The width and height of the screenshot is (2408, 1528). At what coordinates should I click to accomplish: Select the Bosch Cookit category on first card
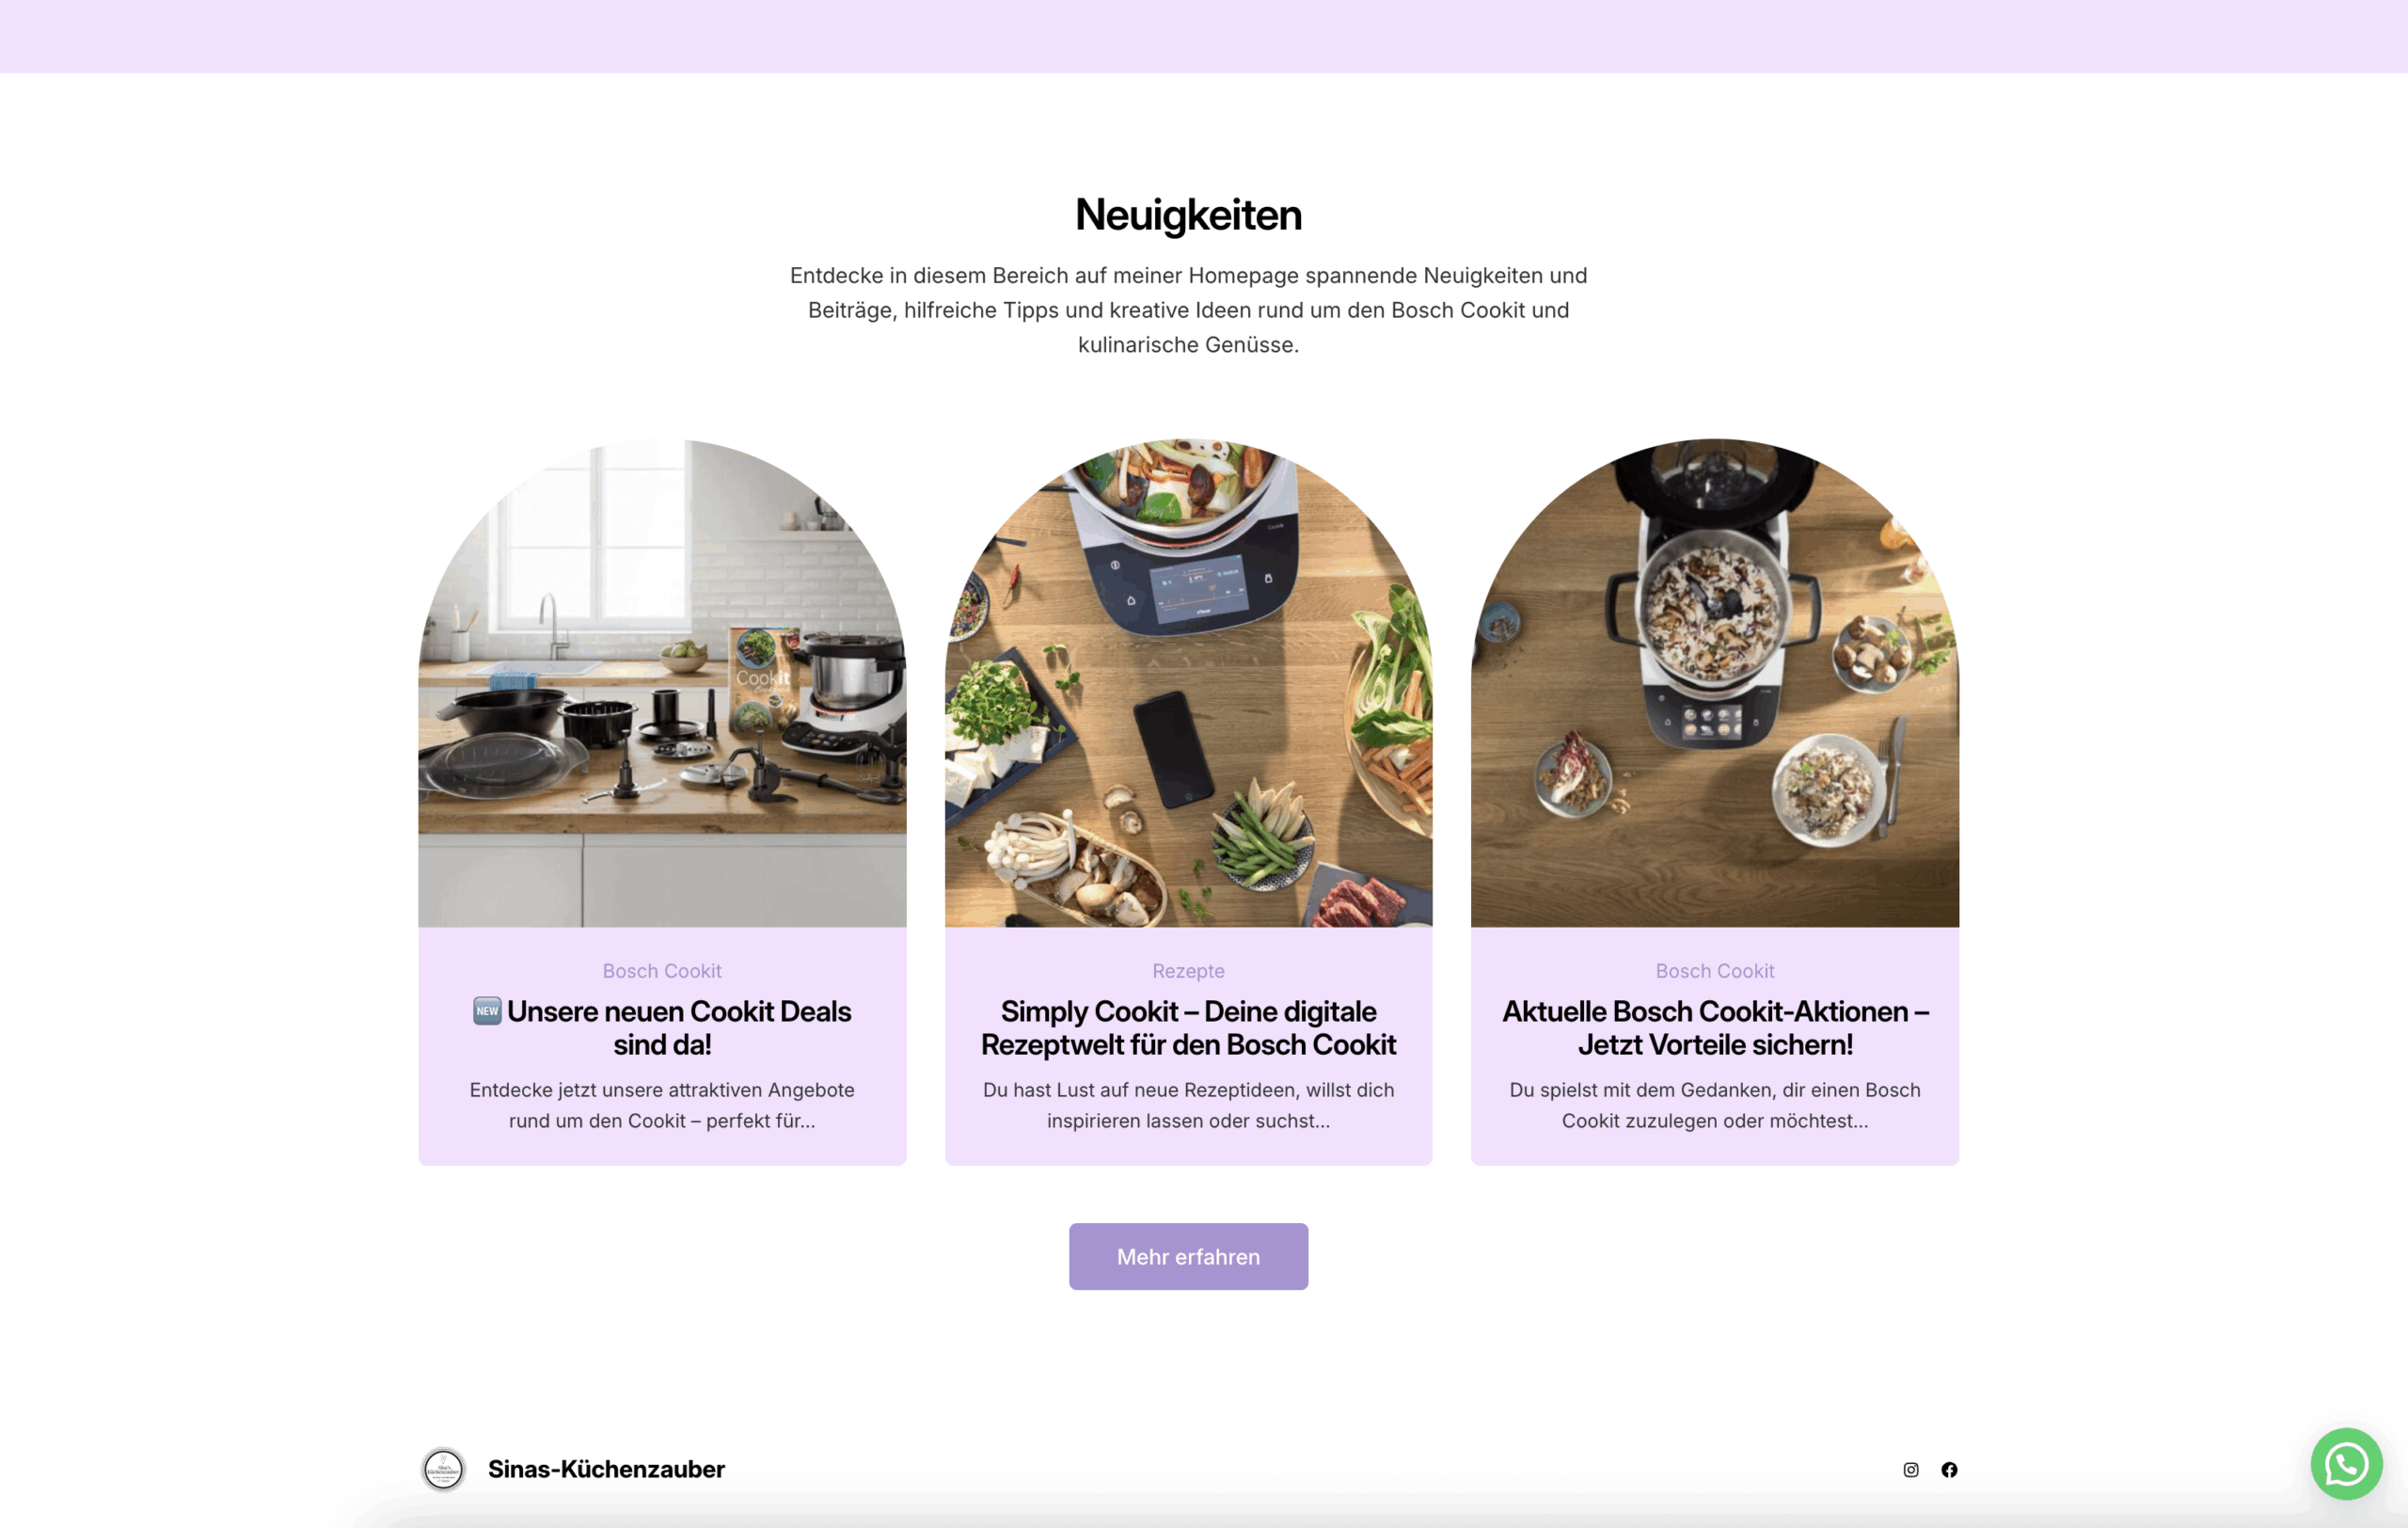[662, 971]
